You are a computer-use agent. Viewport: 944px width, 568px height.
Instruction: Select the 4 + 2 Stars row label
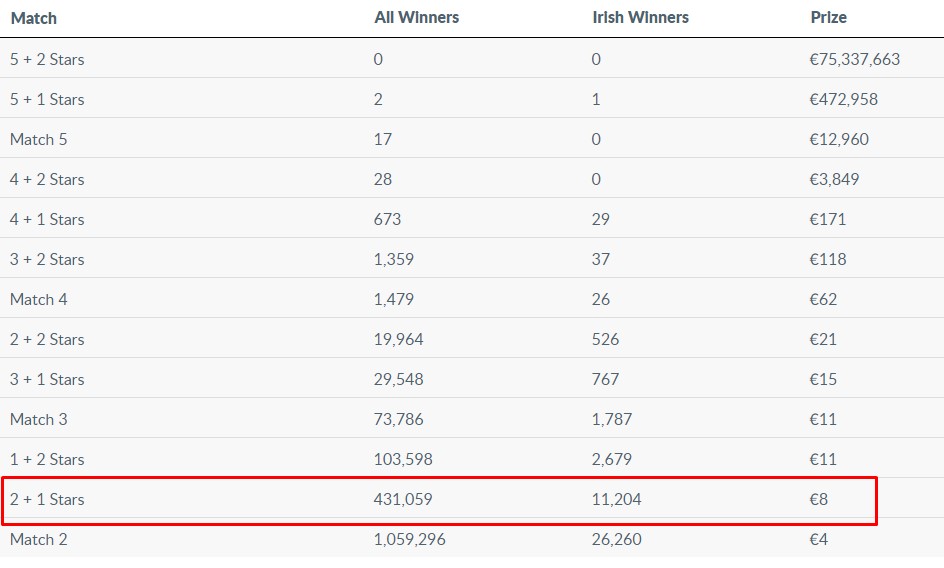[x=47, y=179]
